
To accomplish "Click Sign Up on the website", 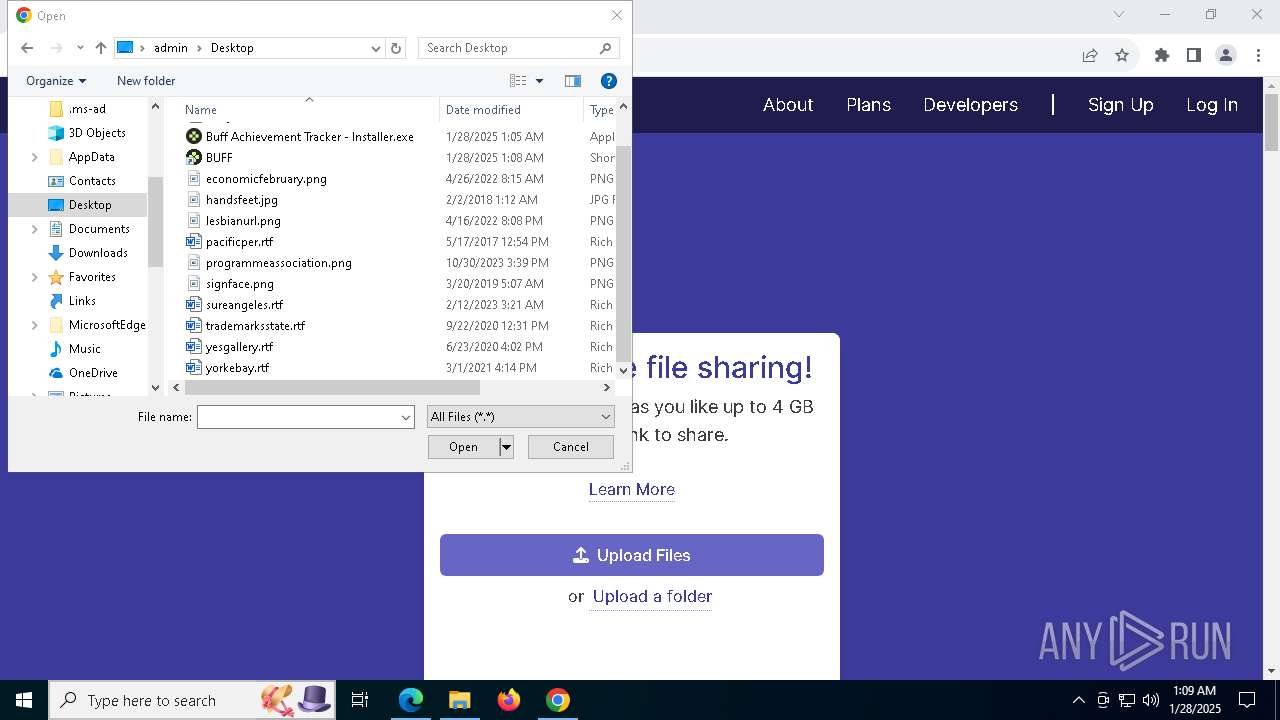I will (1120, 105).
